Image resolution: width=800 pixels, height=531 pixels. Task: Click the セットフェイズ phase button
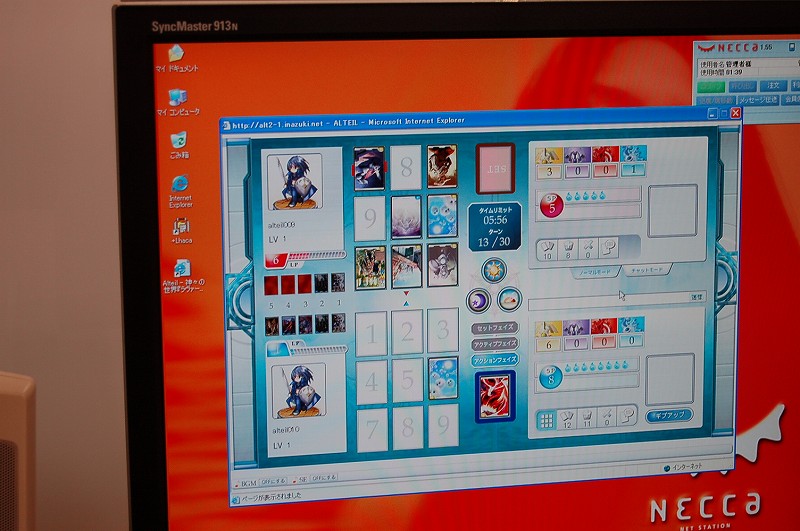(494, 327)
